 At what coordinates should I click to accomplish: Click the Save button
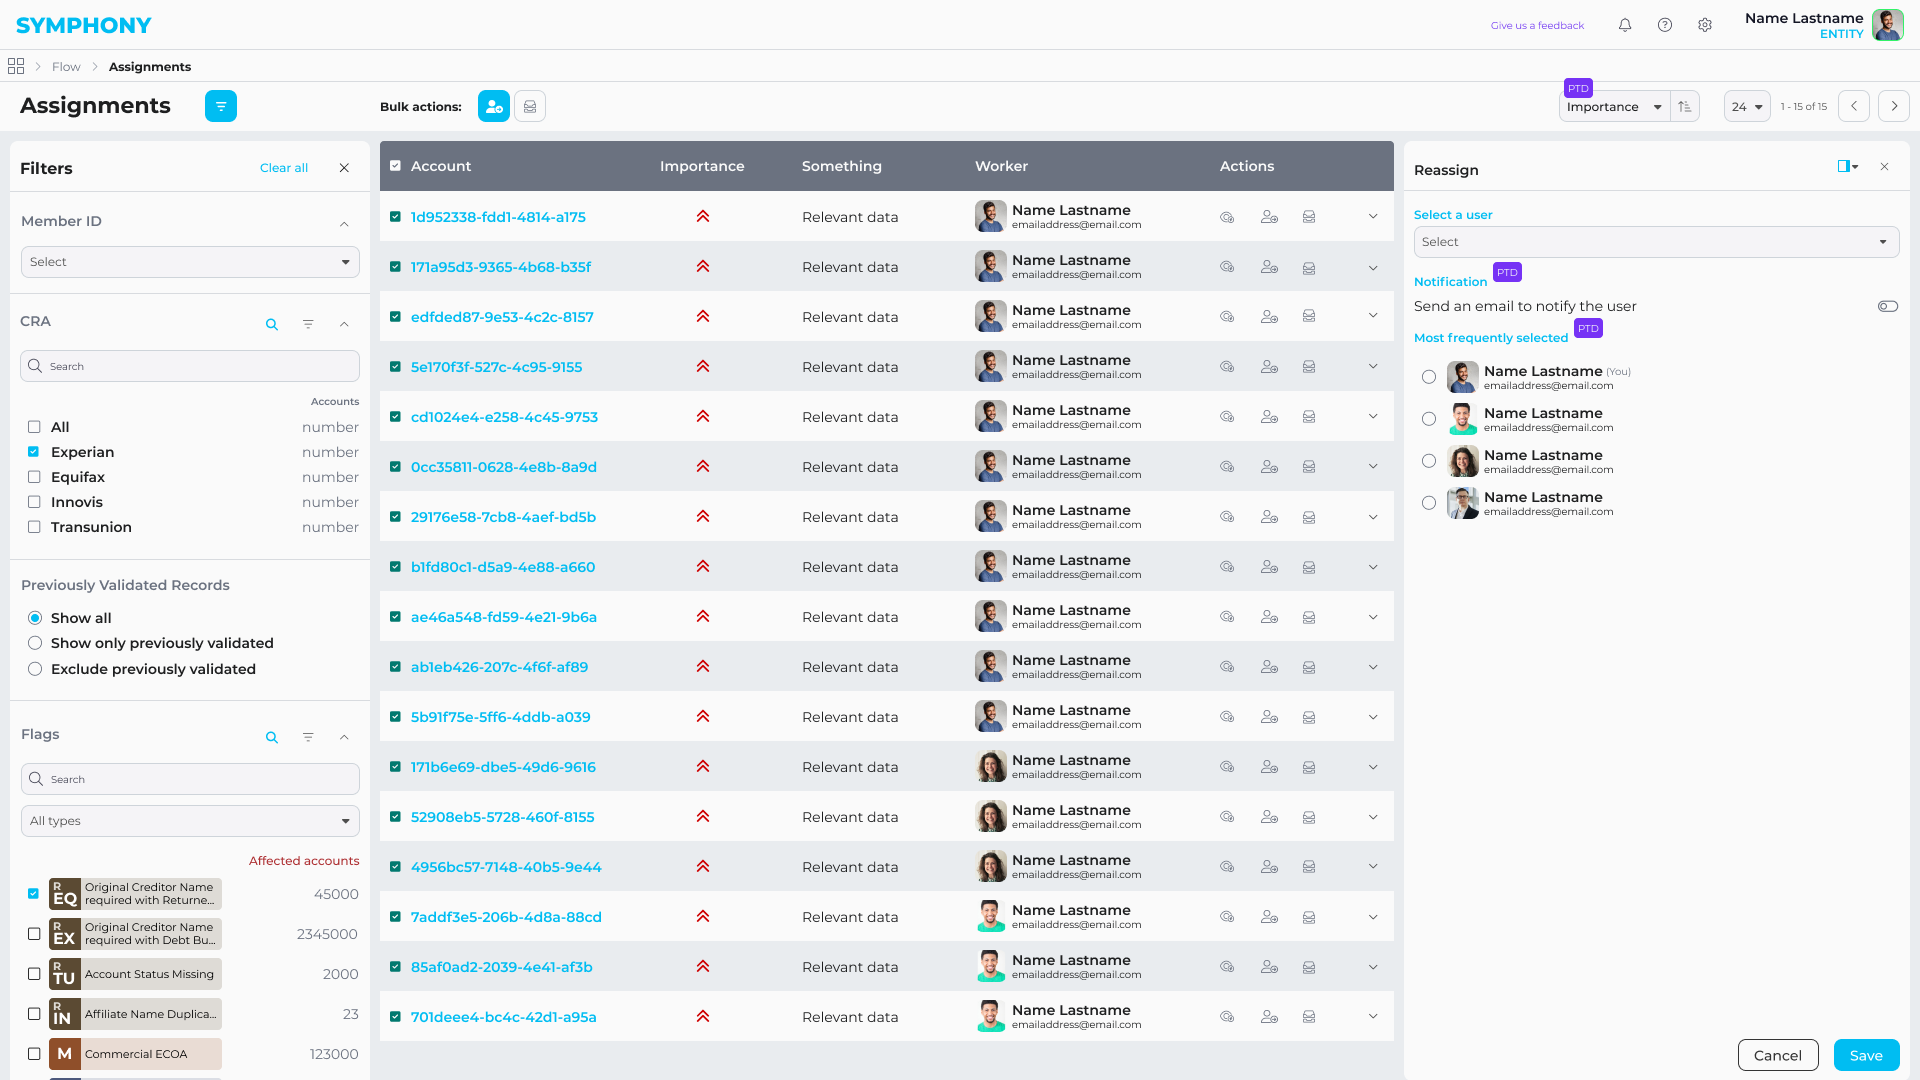point(1866,1055)
